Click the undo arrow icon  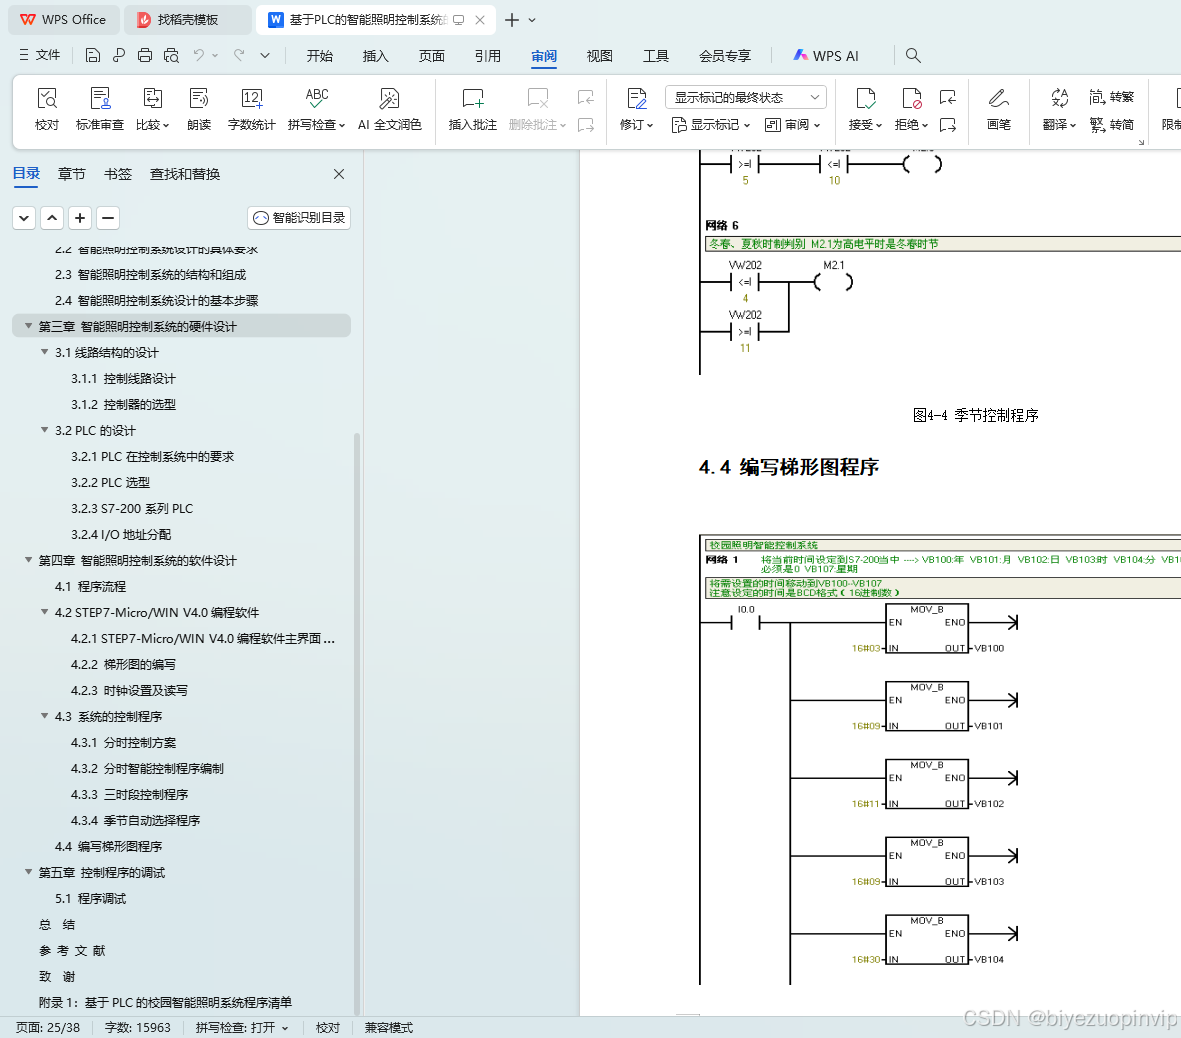coord(198,55)
